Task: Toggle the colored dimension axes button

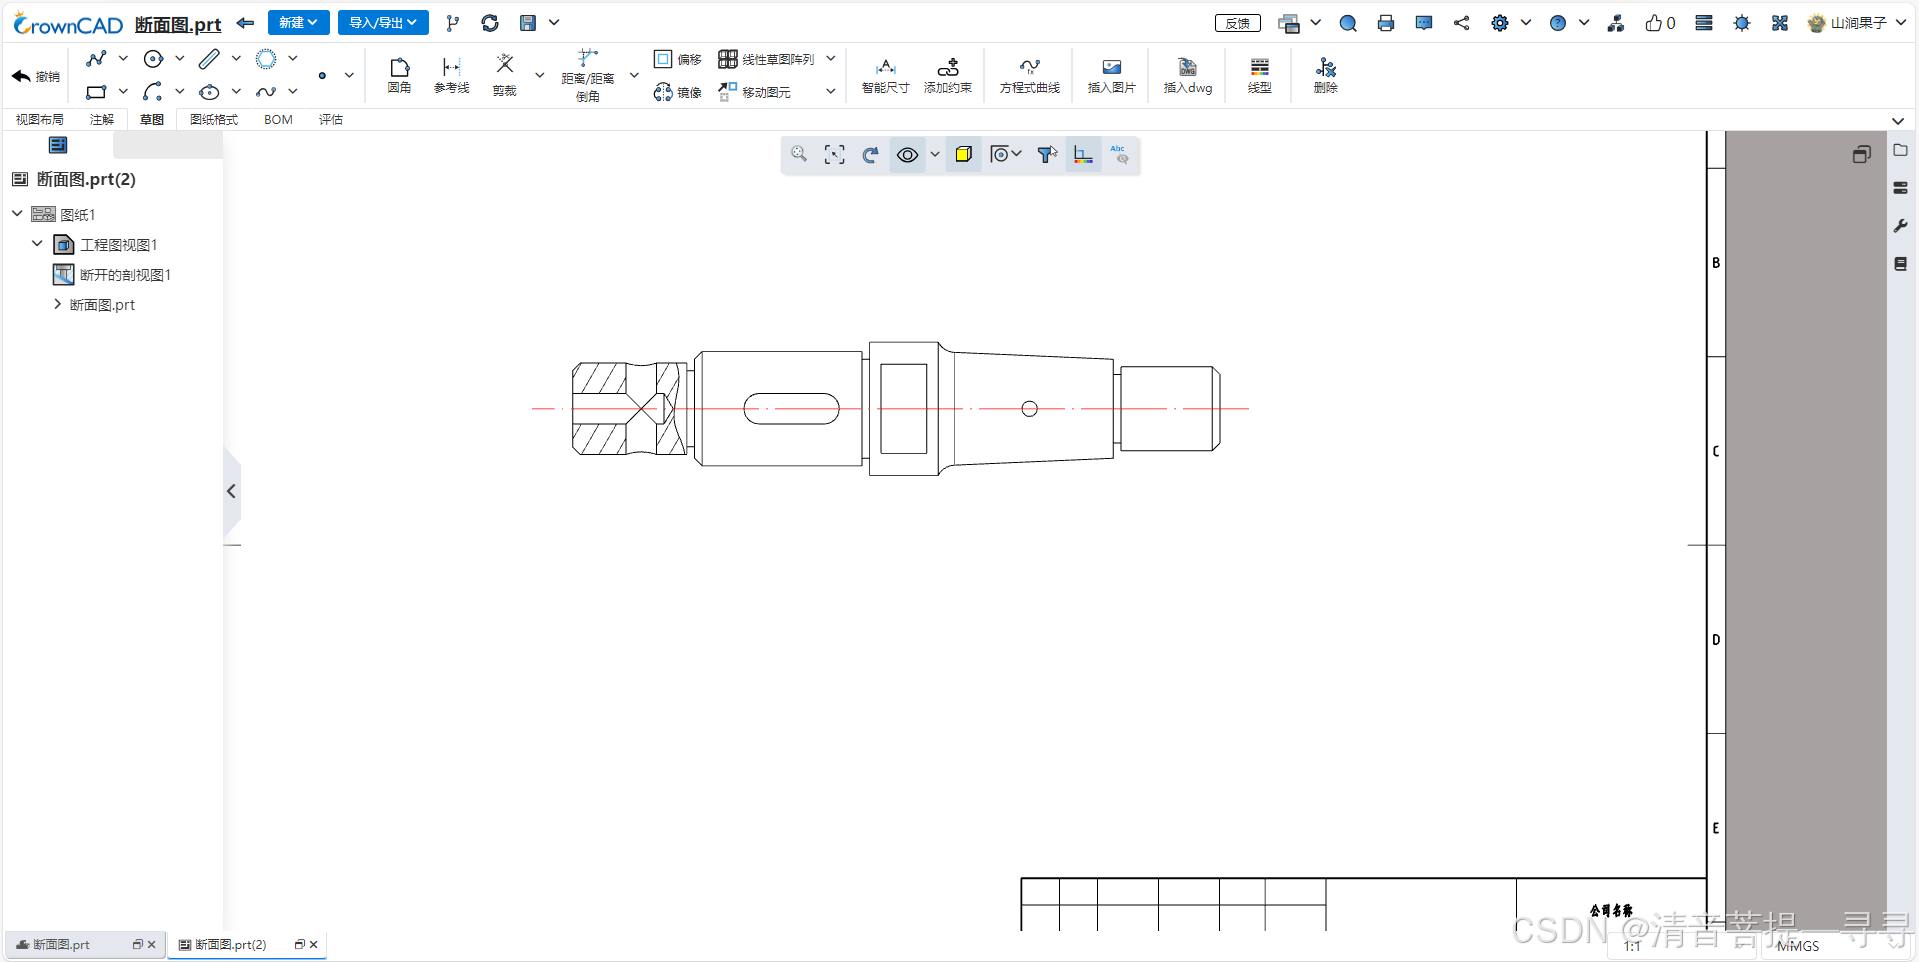Action: pyautogui.click(x=1083, y=155)
